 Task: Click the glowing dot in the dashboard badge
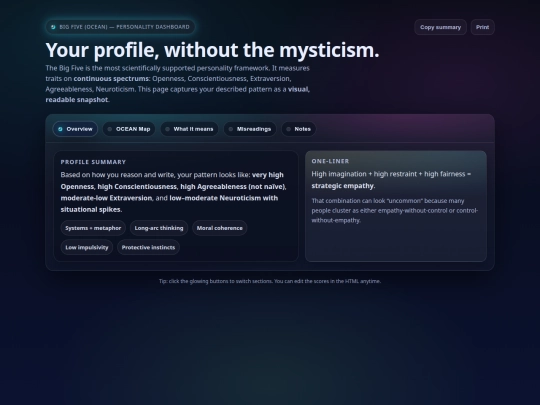click(53, 27)
